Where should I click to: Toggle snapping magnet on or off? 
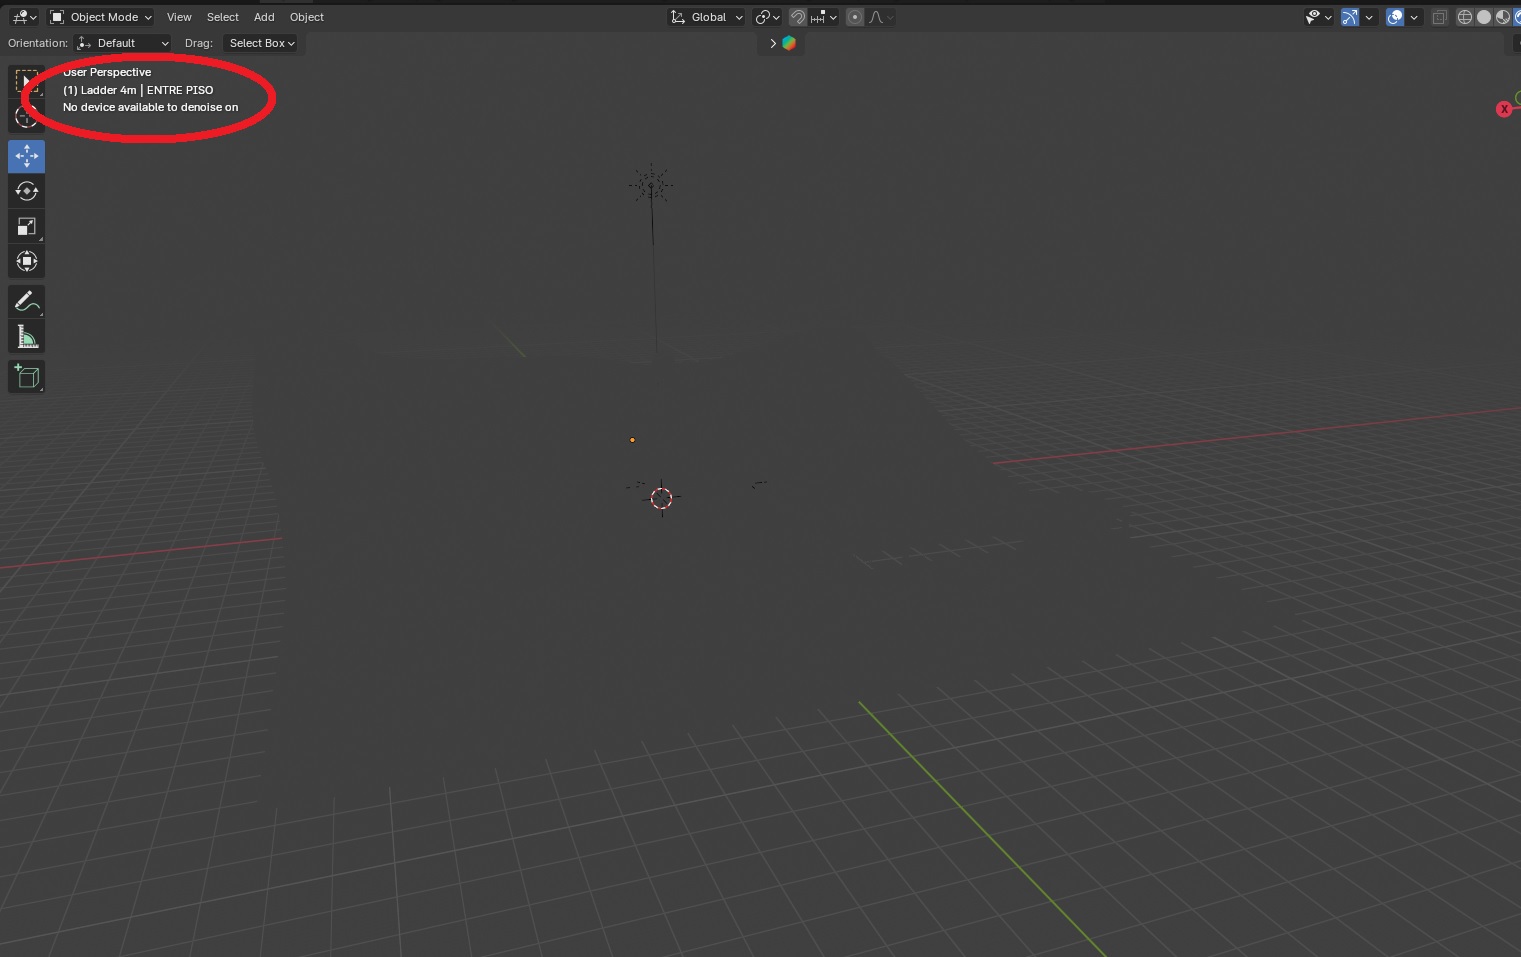pyautogui.click(x=797, y=17)
